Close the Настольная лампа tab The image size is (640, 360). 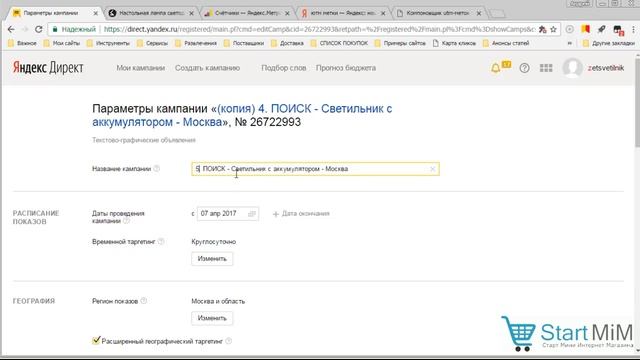191,13
